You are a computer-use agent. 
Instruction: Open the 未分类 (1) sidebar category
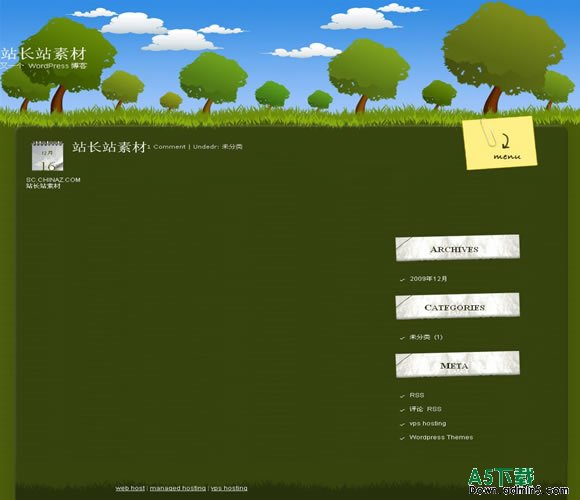pyautogui.click(x=426, y=337)
